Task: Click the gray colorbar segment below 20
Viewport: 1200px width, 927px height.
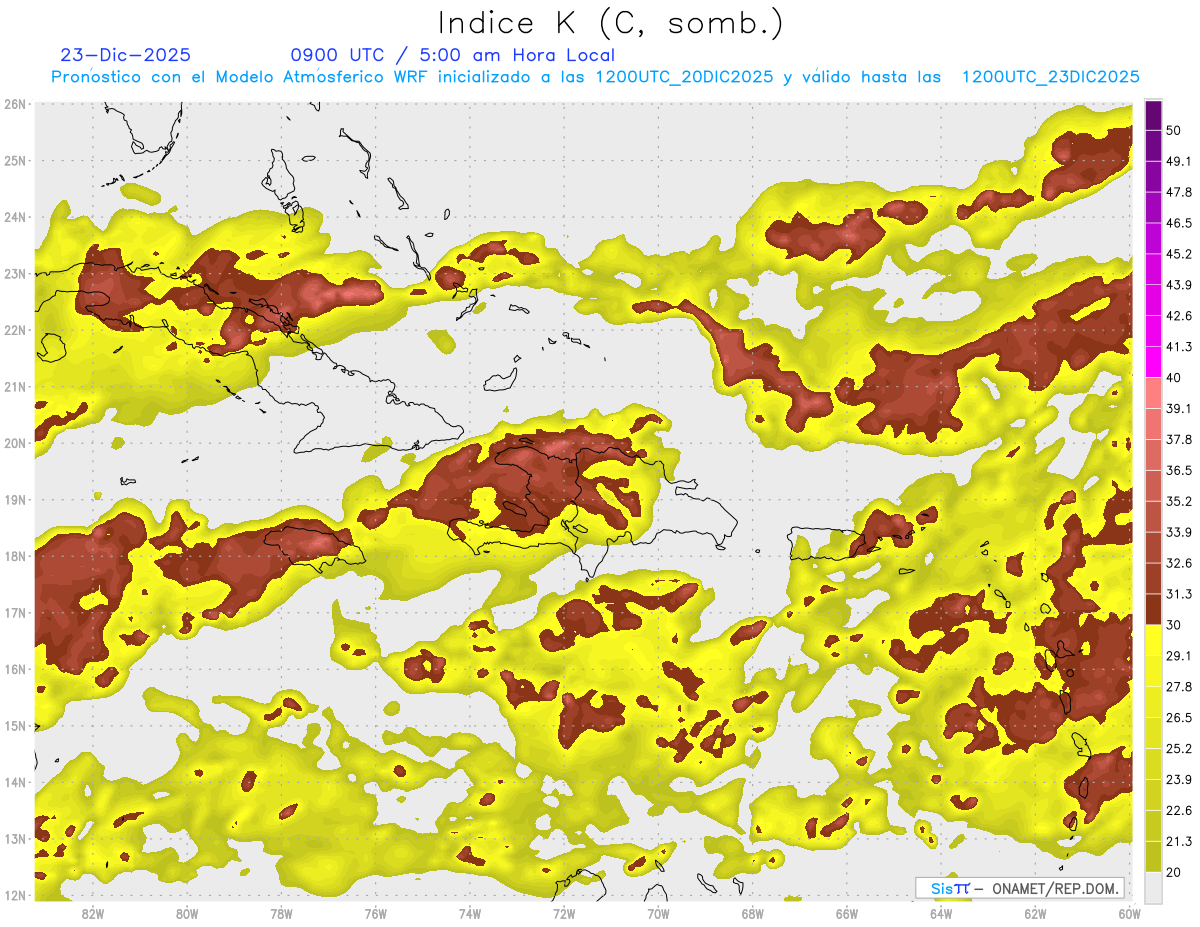Action: pos(1153,887)
